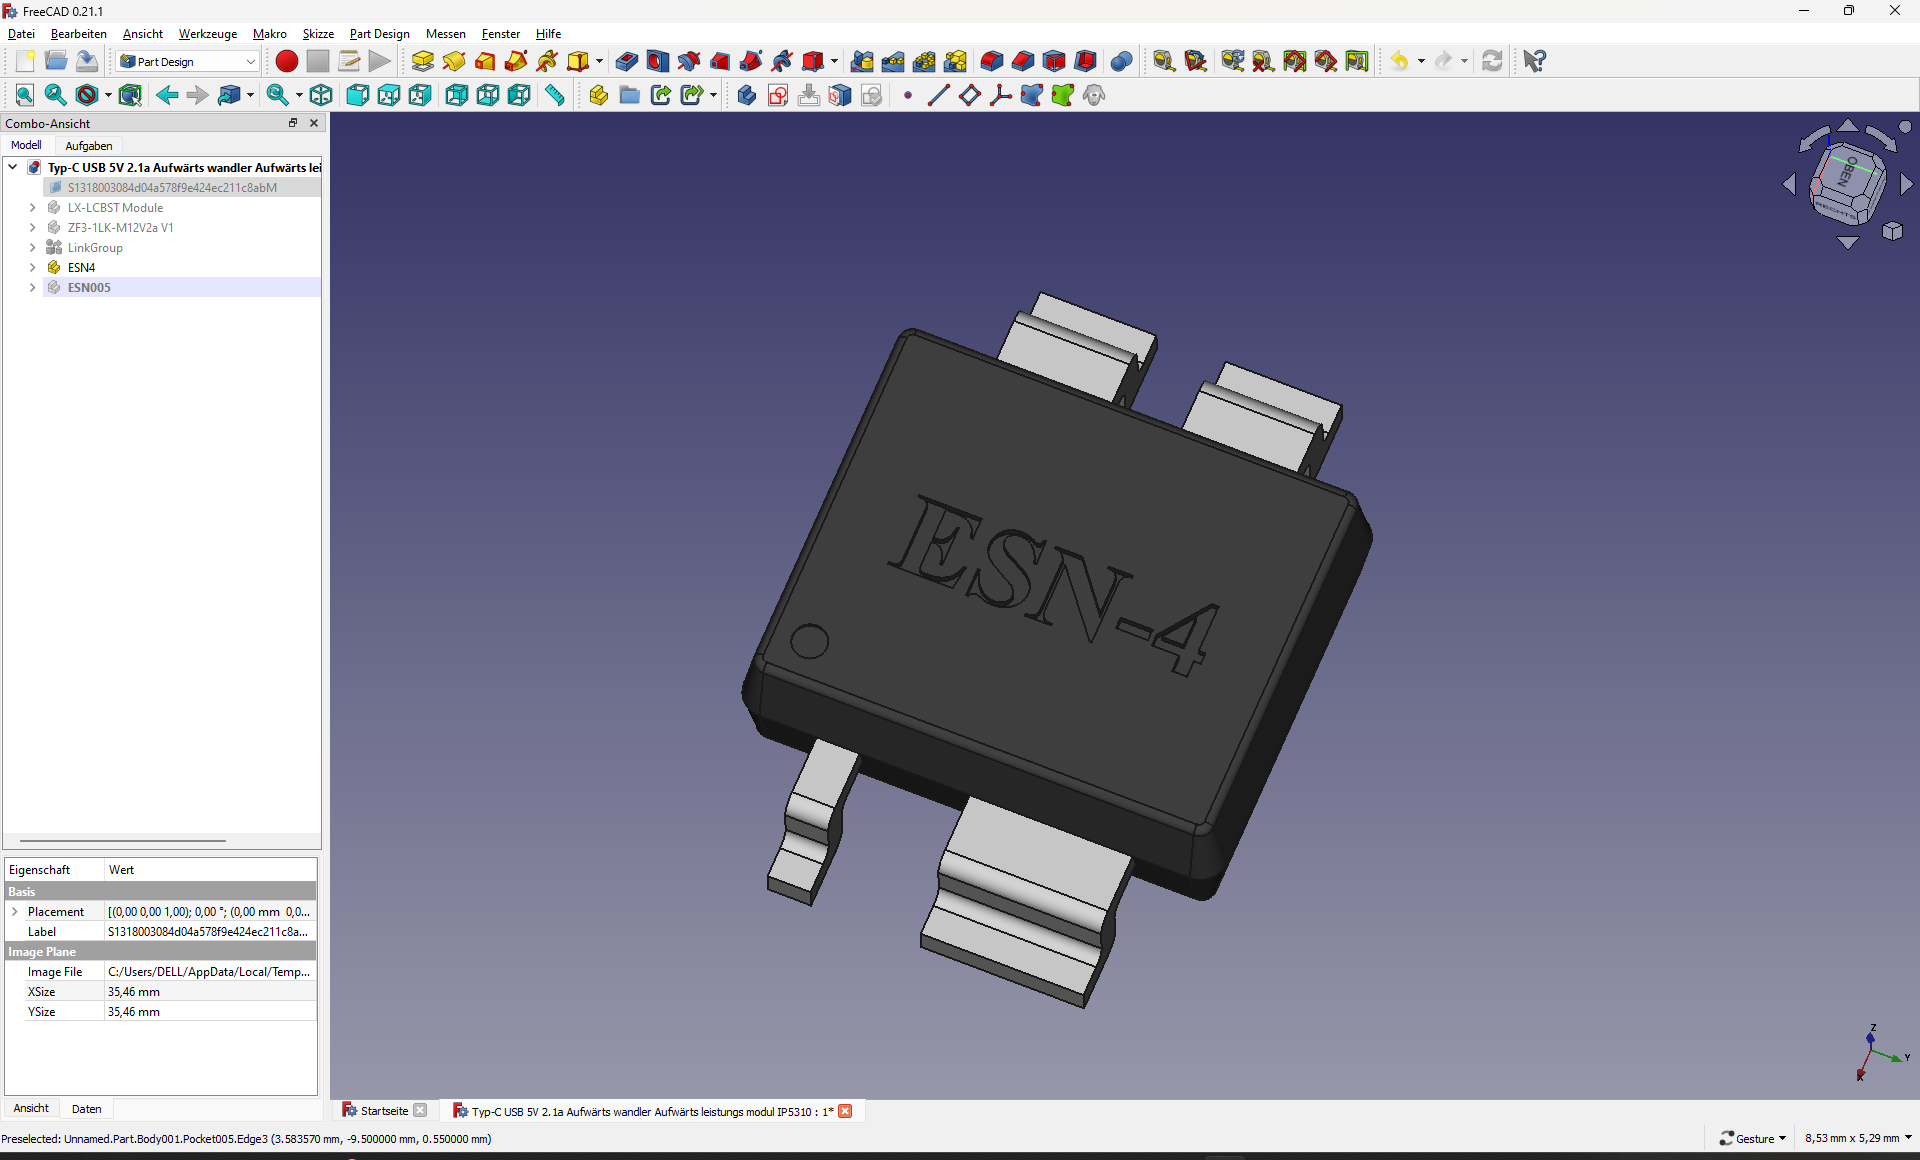Switch to isometric view icon
This screenshot has height=1160, width=1920.
pos(321,95)
